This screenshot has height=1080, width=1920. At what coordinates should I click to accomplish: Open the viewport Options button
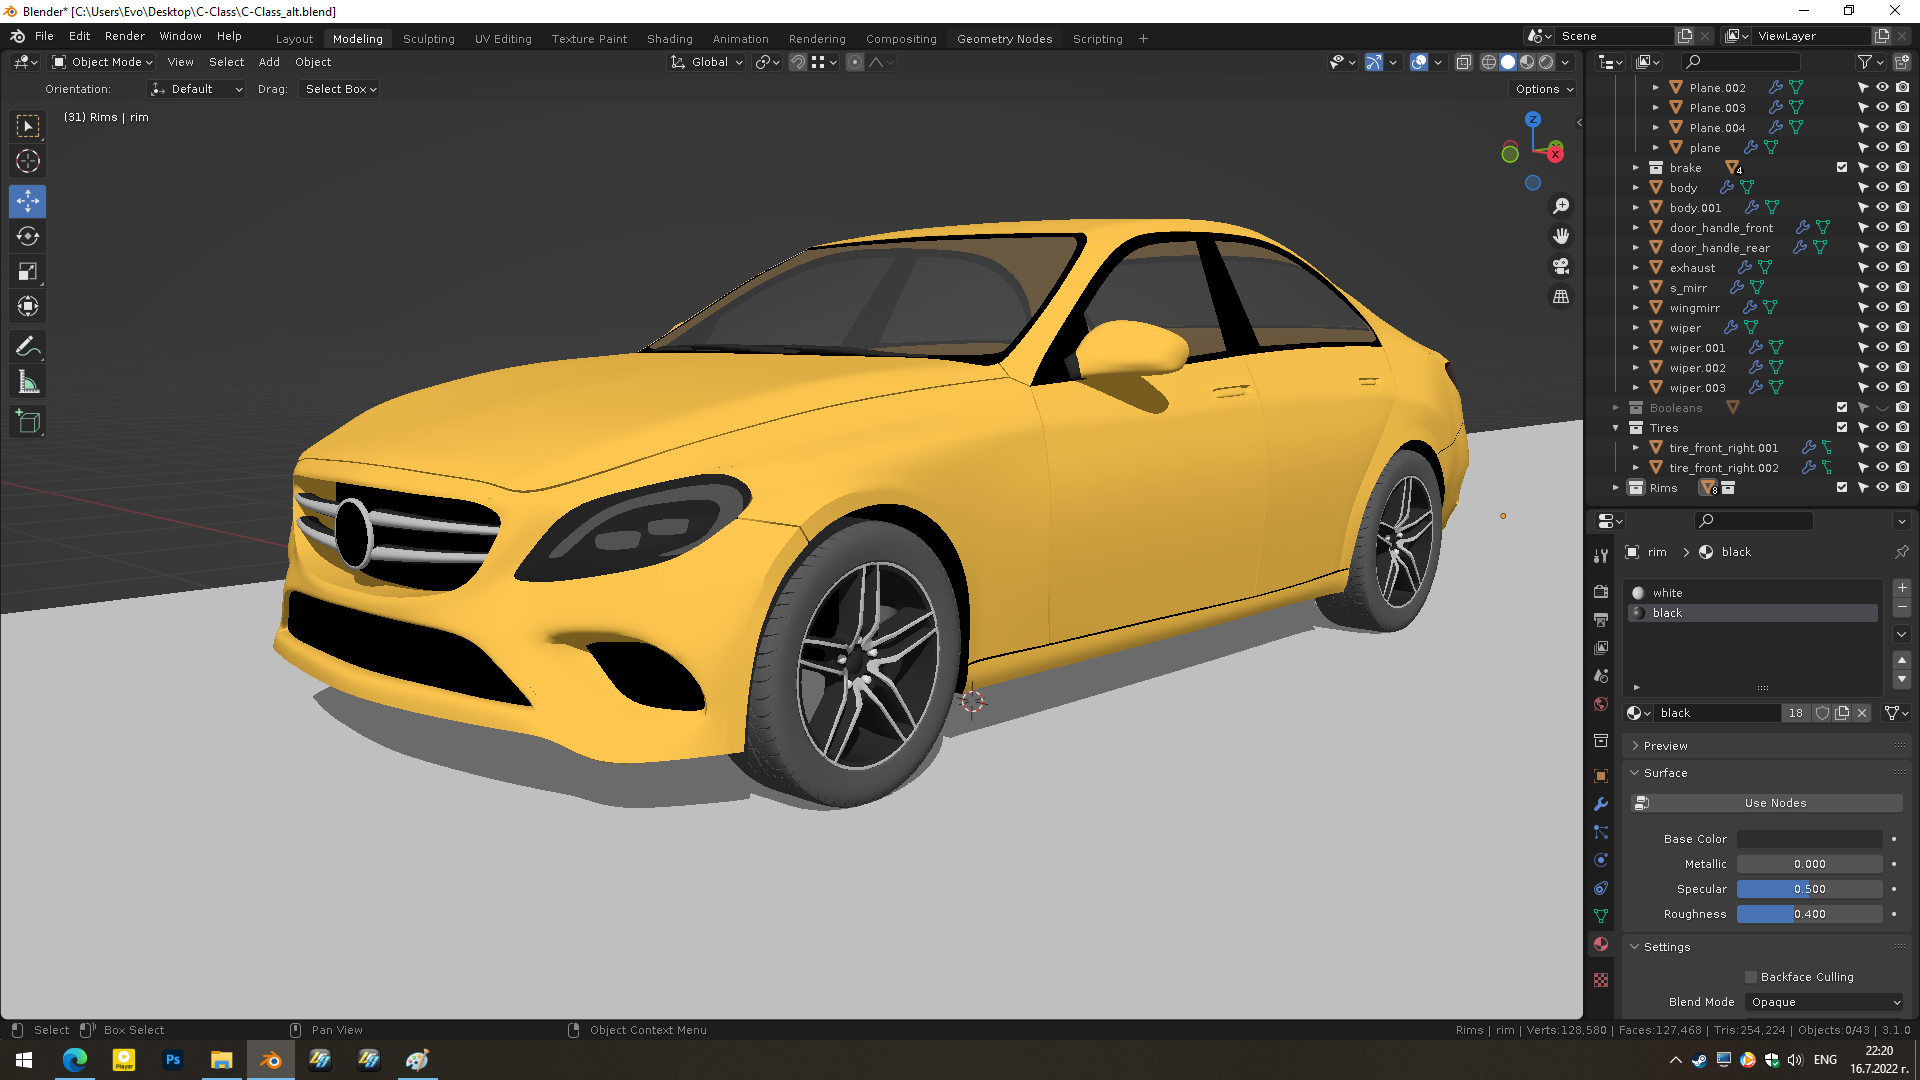coord(1544,89)
